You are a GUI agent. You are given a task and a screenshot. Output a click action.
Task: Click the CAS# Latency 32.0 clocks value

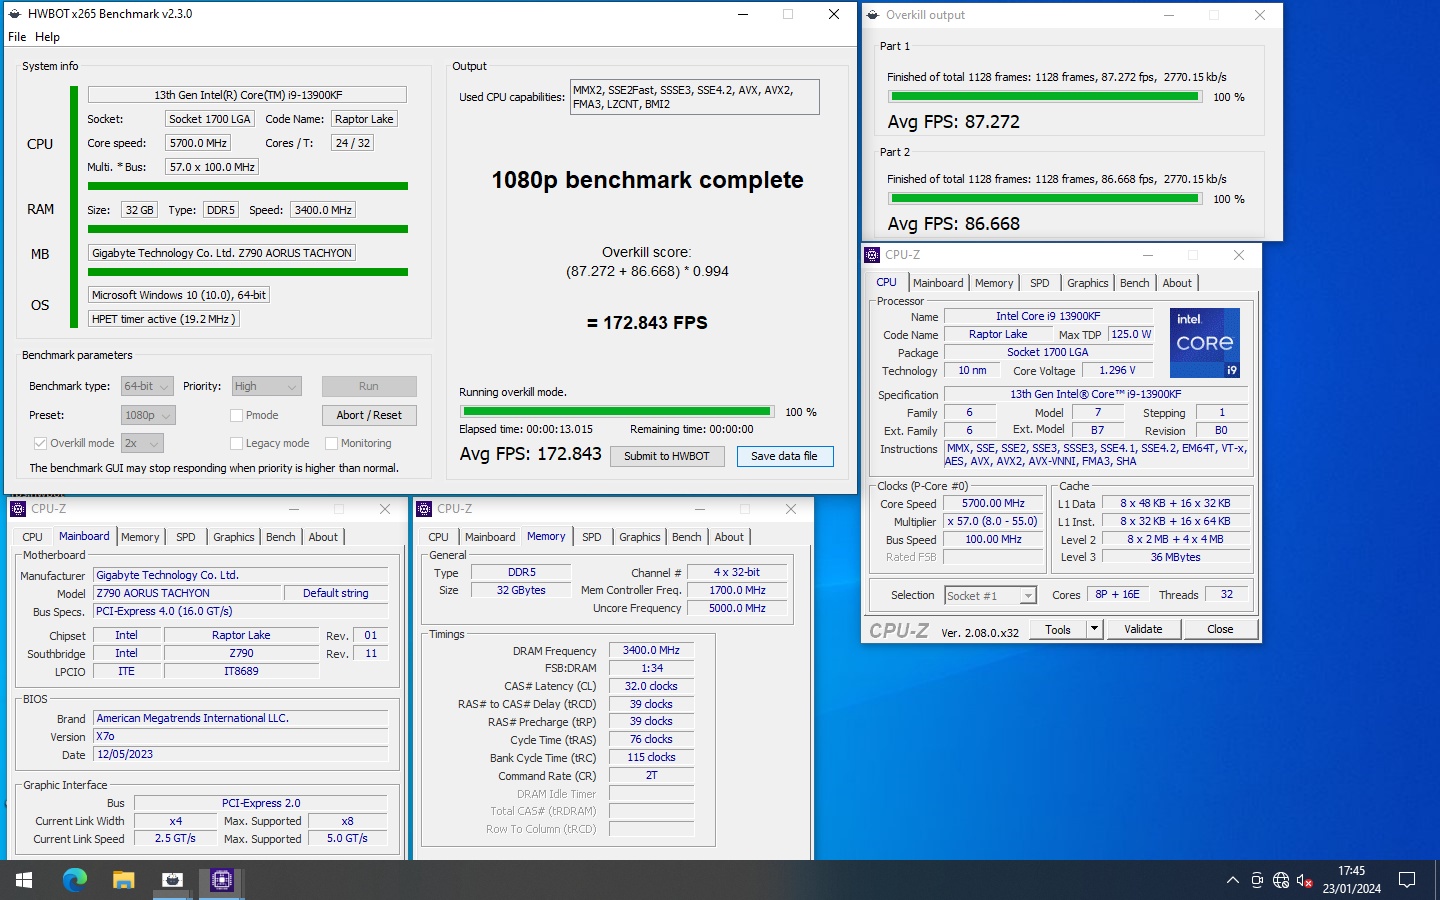[651, 686]
